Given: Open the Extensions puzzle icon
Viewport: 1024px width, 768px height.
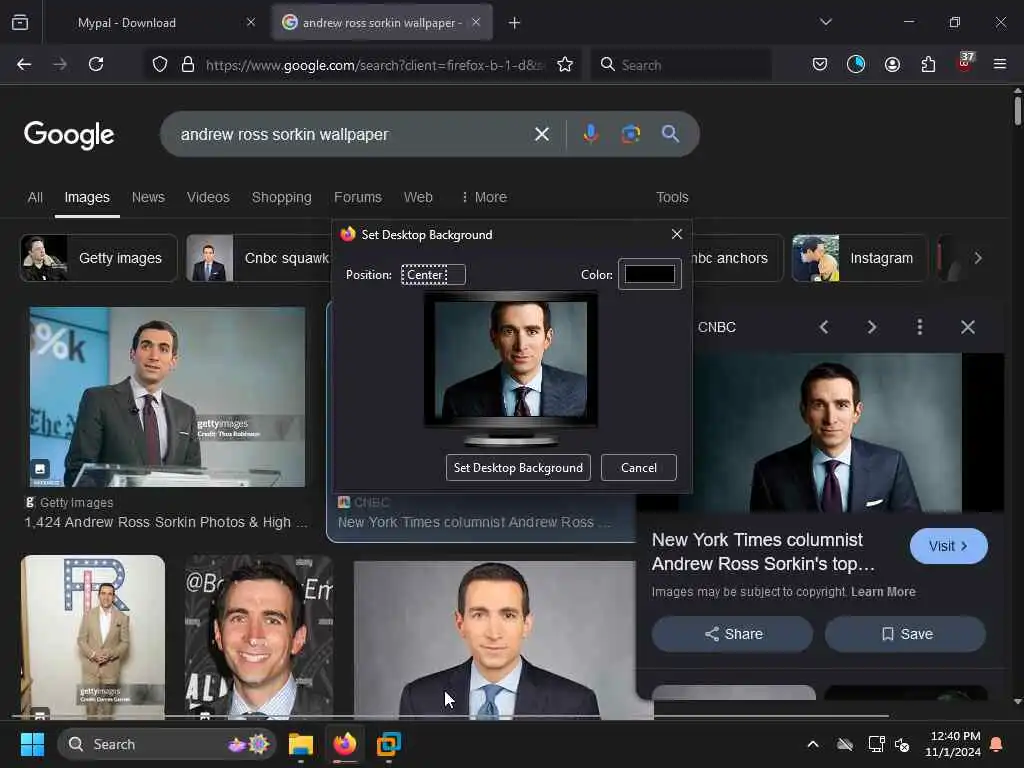Looking at the screenshot, I should 928,64.
